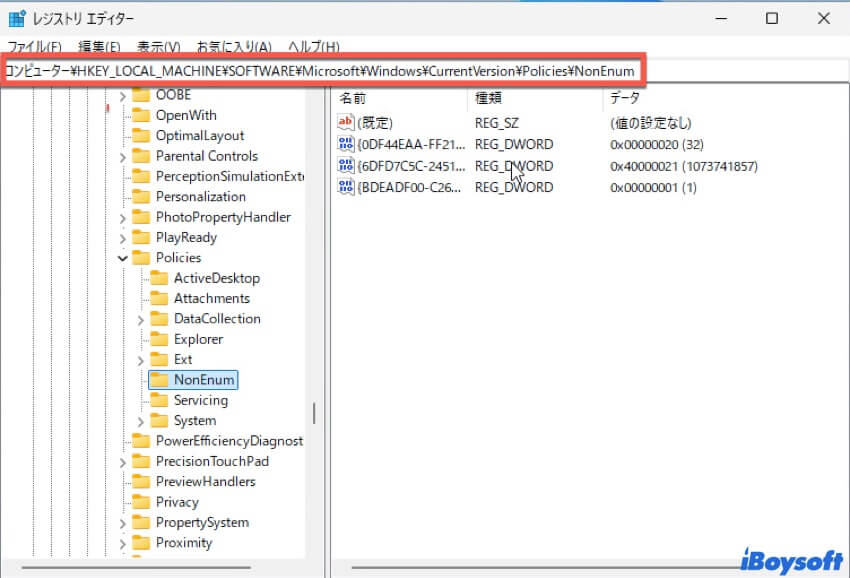The height and width of the screenshot is (578, 850).
Task: Open the 編集(E) menu
Action: pyautogui.click(x=99, y=47)
